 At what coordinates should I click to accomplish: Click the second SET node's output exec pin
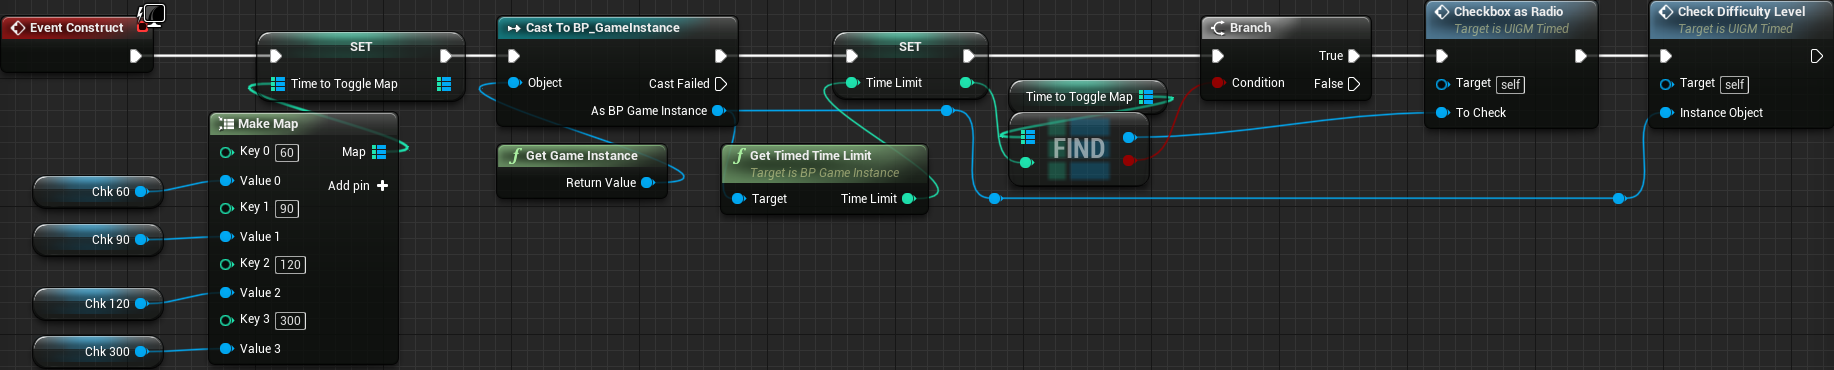968,56
